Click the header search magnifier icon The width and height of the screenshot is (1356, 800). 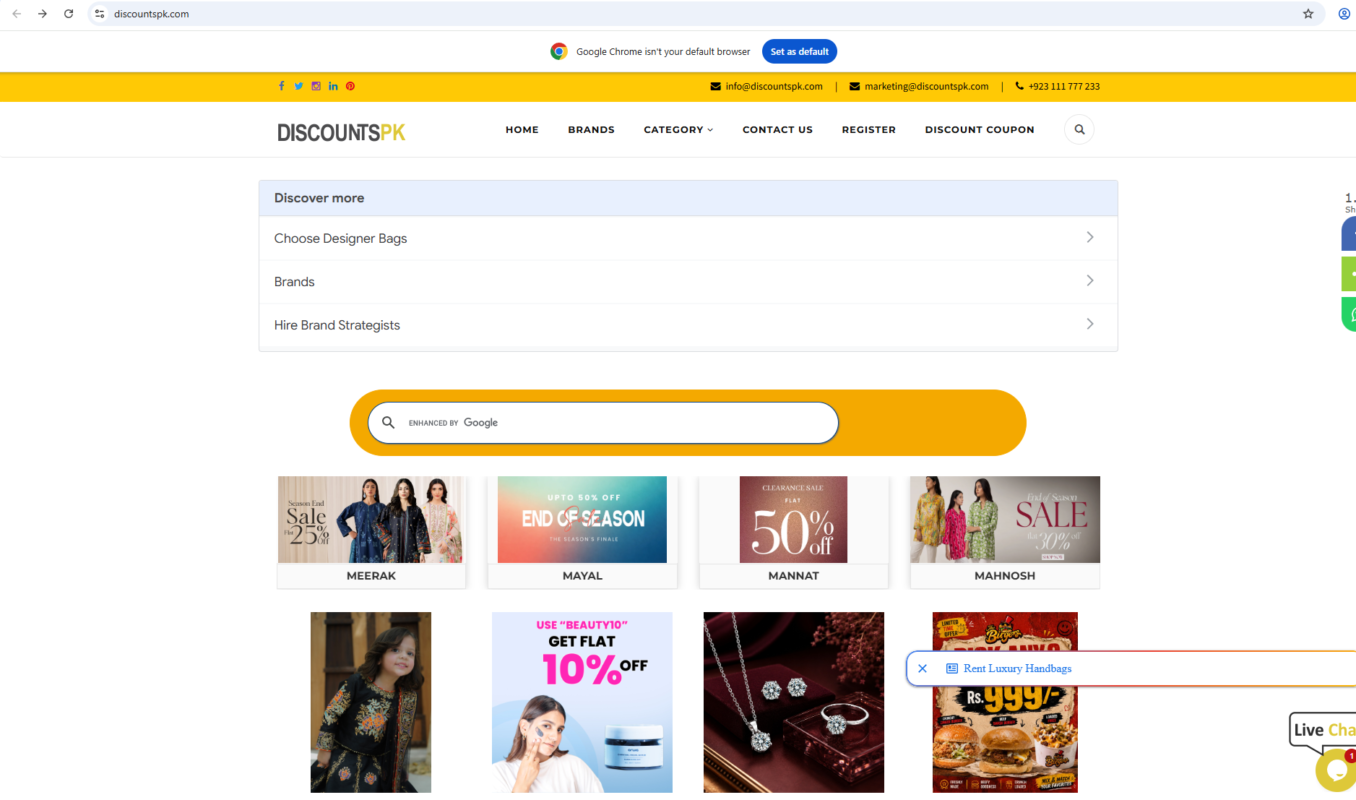point(1079,129)
